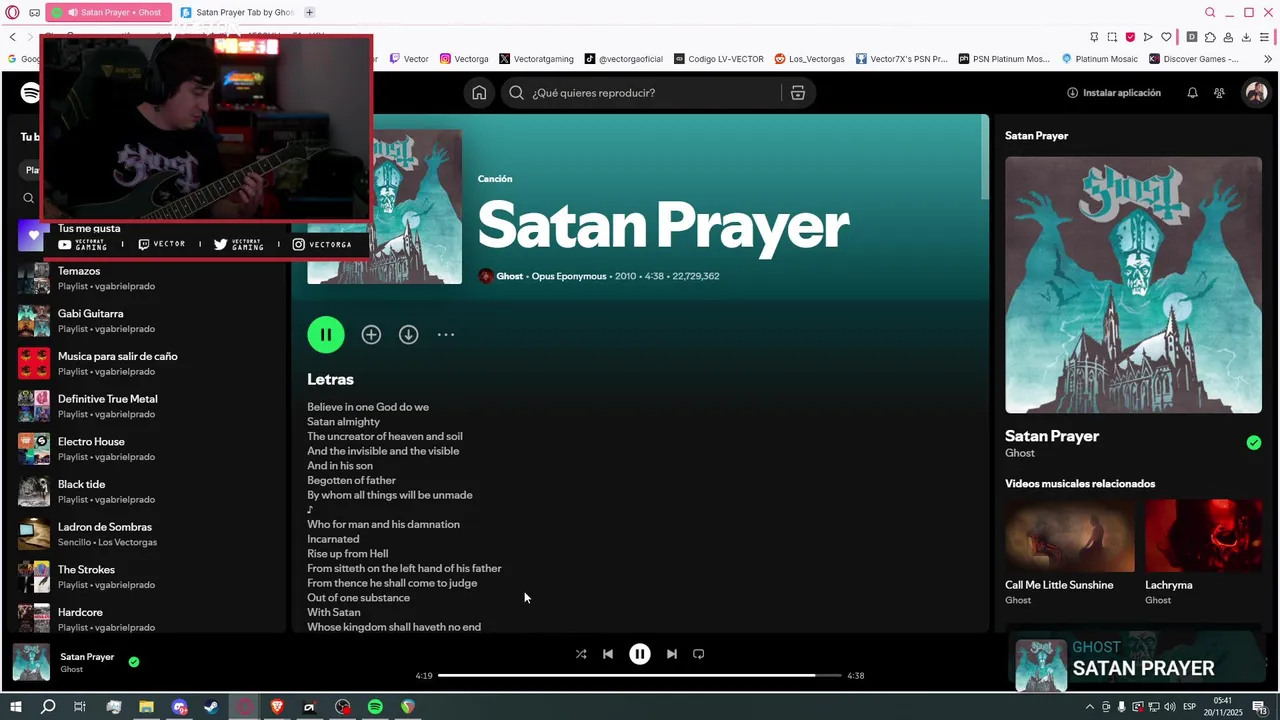
Task: Open a new browser tab with plus button
Action: coord(309,12)
